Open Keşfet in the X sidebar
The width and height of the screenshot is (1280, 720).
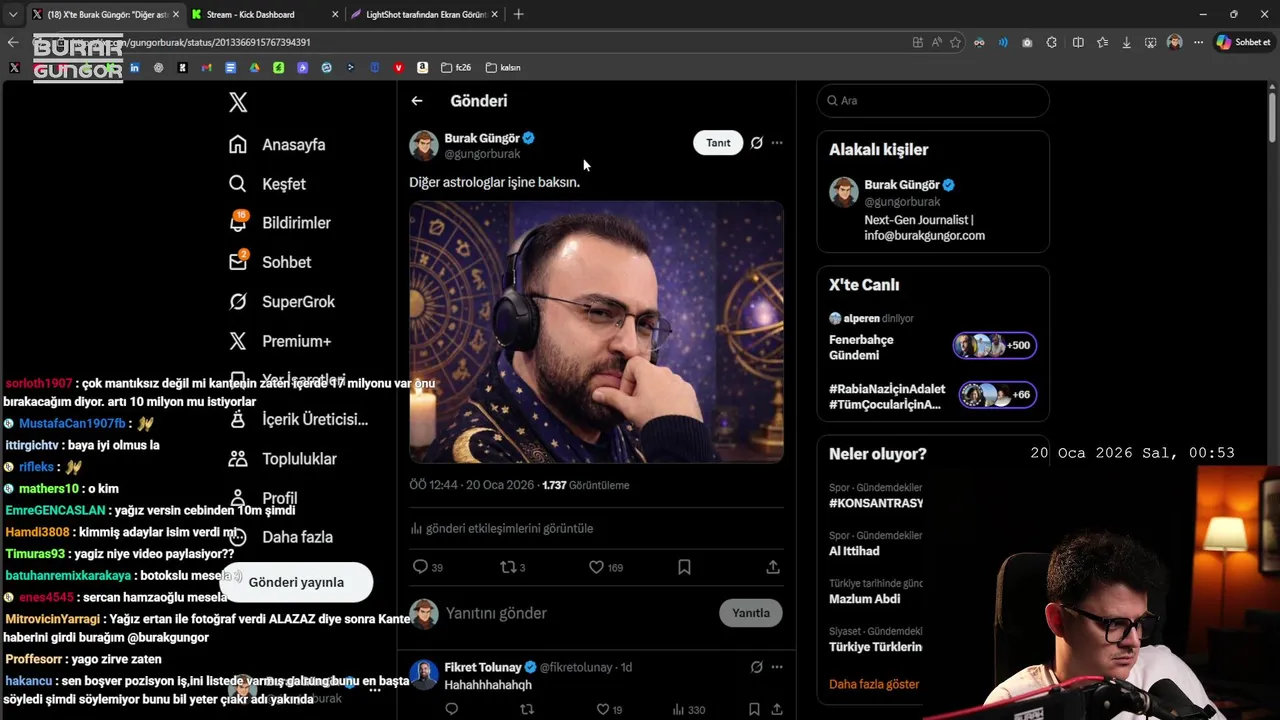(267, 184)
